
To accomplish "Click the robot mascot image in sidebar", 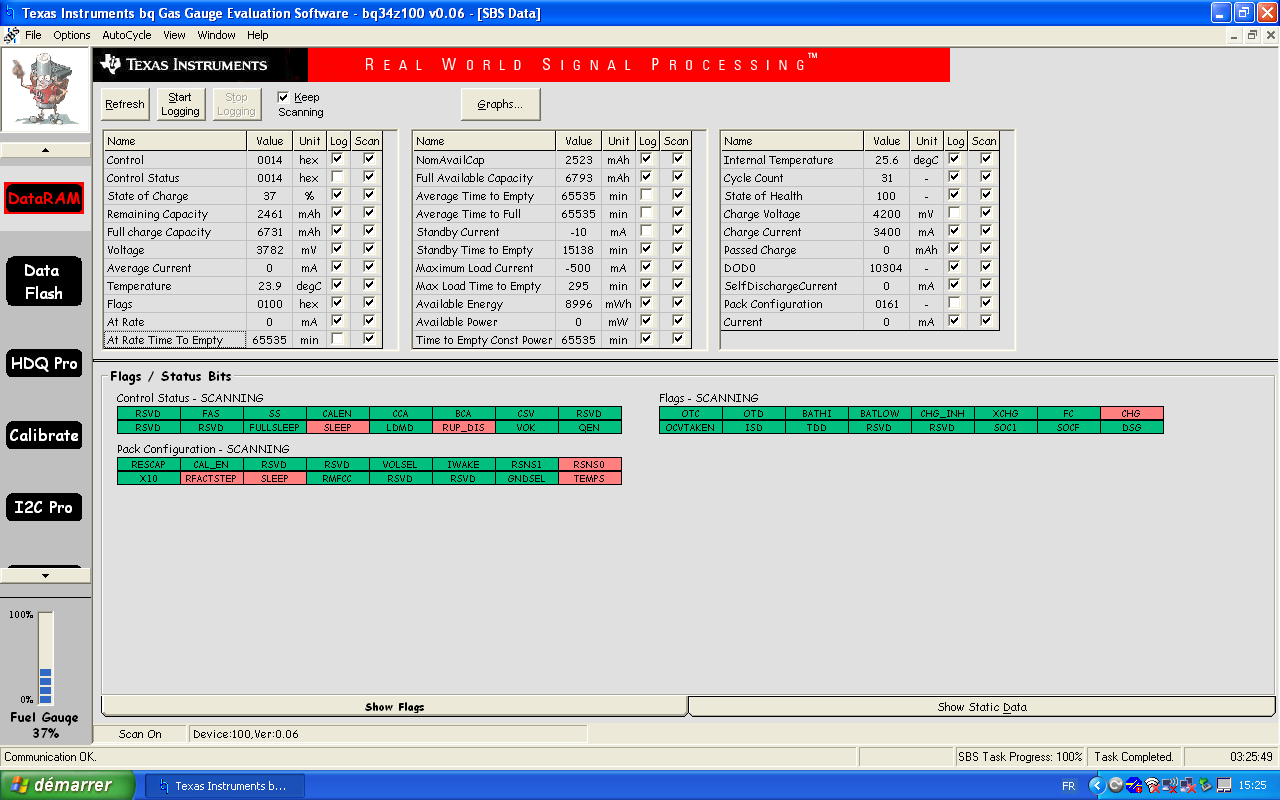I will pos(44,91).
